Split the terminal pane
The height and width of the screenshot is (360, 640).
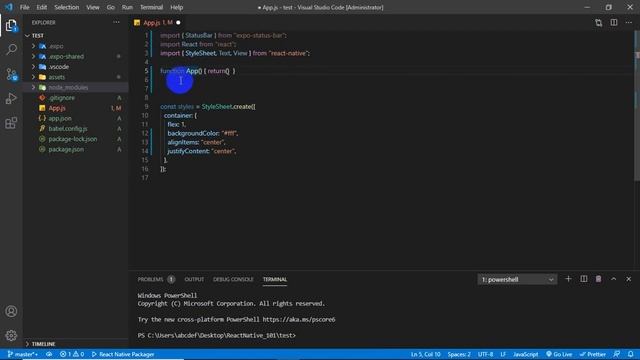click(x=584, y=279)
